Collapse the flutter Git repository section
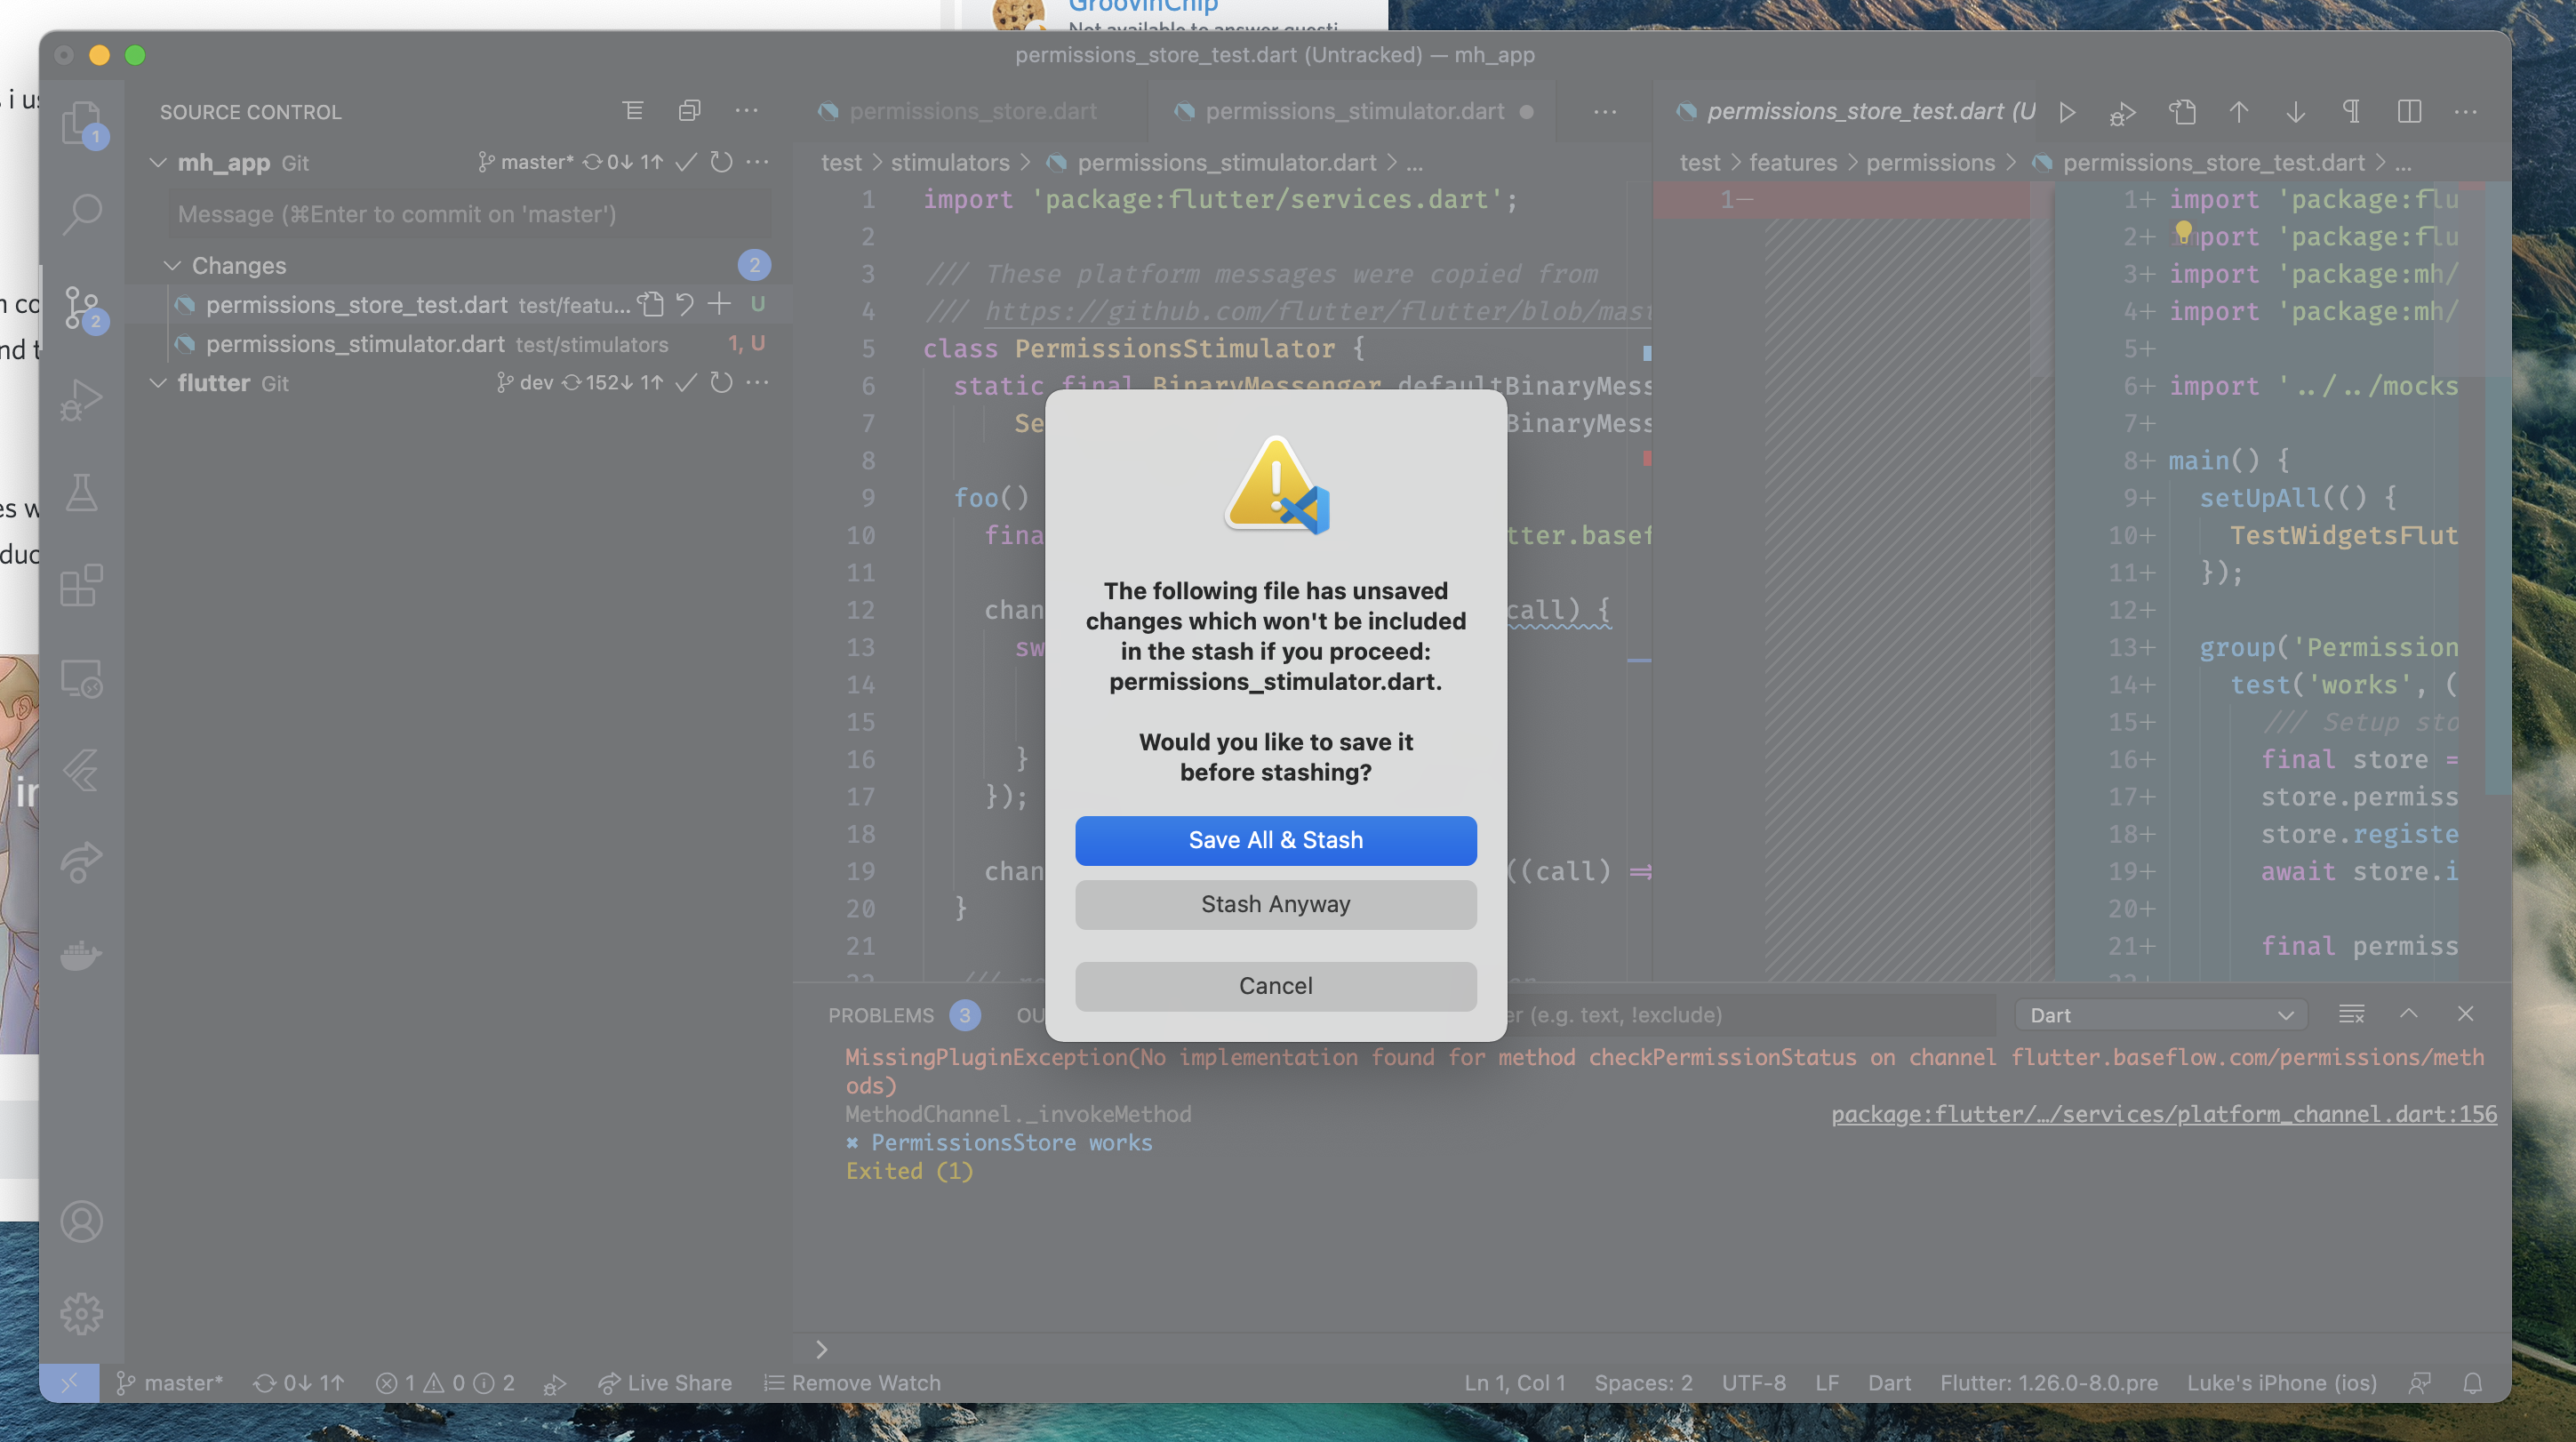The image size is (2576, 1442). [x=158, y=382]
